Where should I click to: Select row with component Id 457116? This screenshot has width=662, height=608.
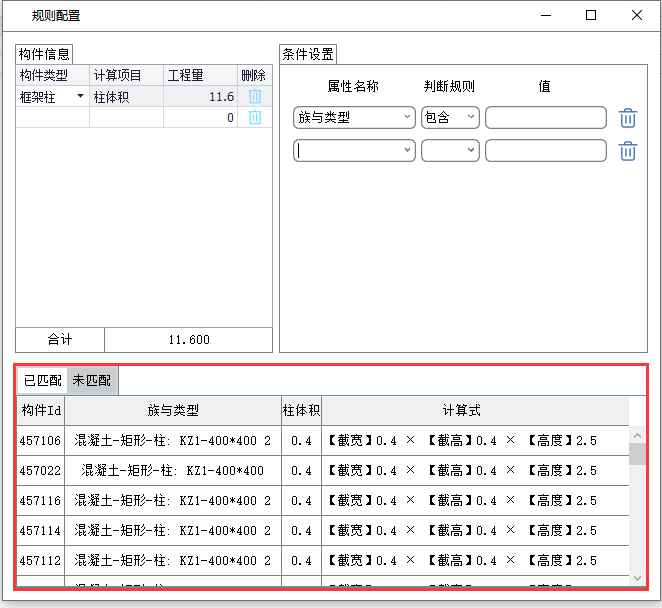323,501
